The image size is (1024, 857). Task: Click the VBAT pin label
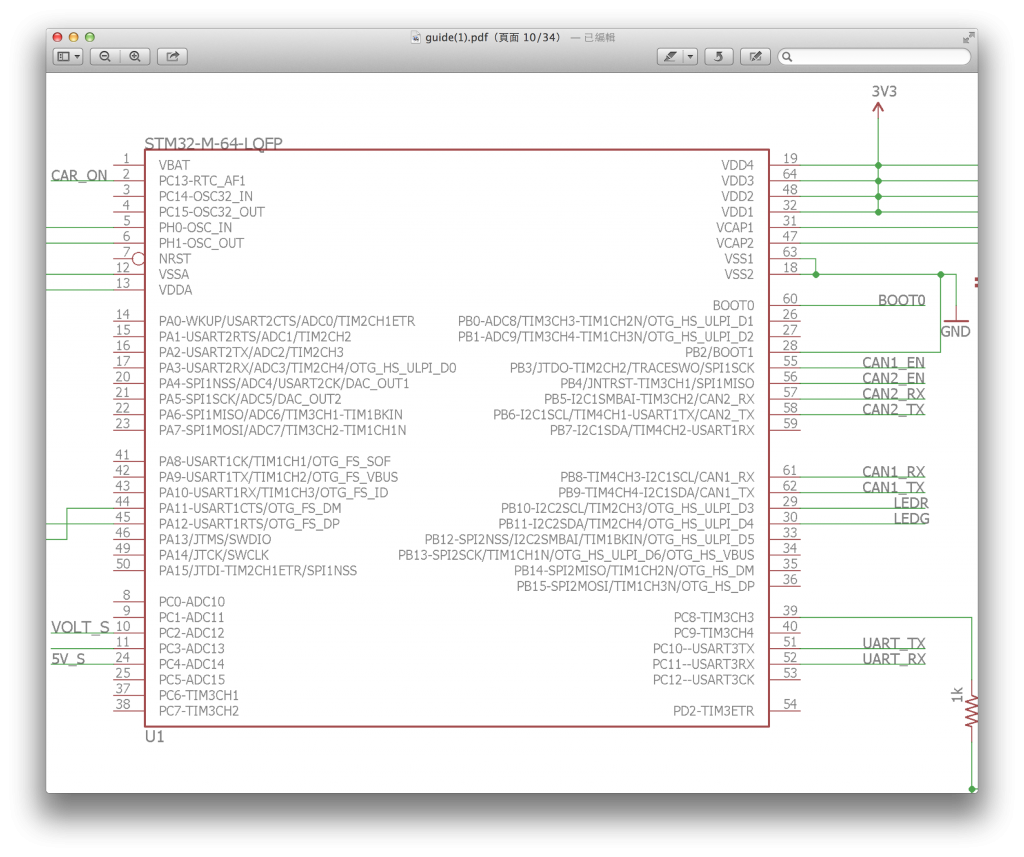tap(174, 165)
